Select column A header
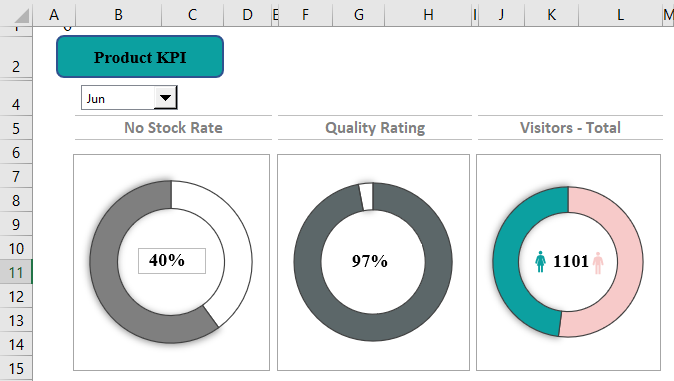 coord(54,14)
